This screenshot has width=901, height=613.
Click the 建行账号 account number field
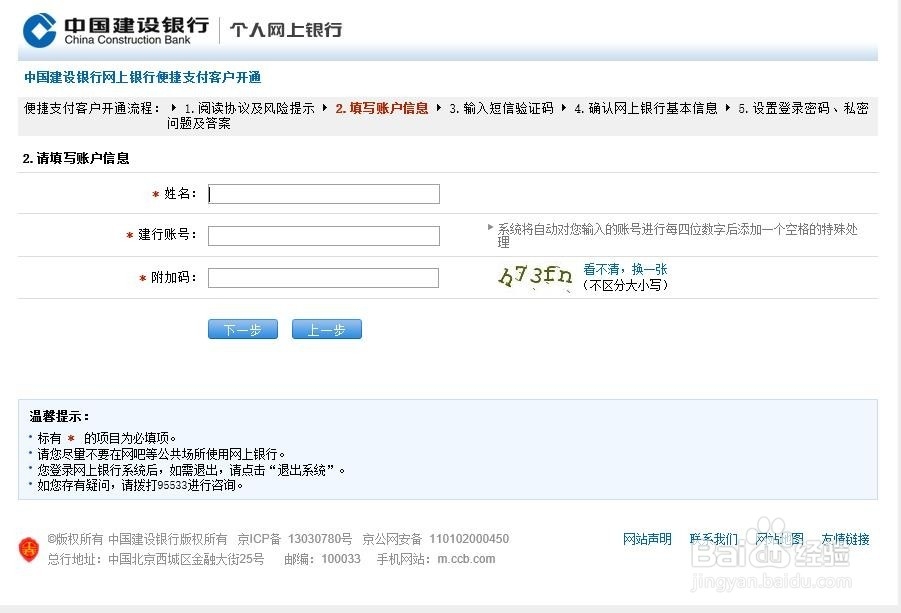click(324, 236)
